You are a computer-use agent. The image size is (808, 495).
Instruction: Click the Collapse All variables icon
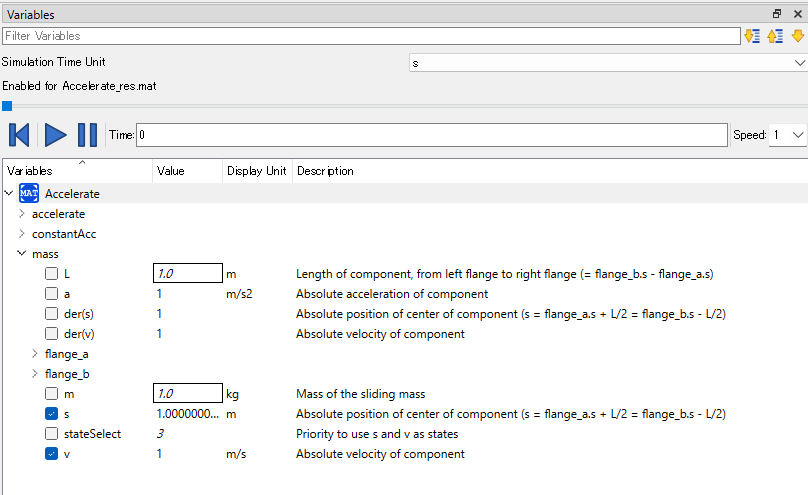coord(775,36)
